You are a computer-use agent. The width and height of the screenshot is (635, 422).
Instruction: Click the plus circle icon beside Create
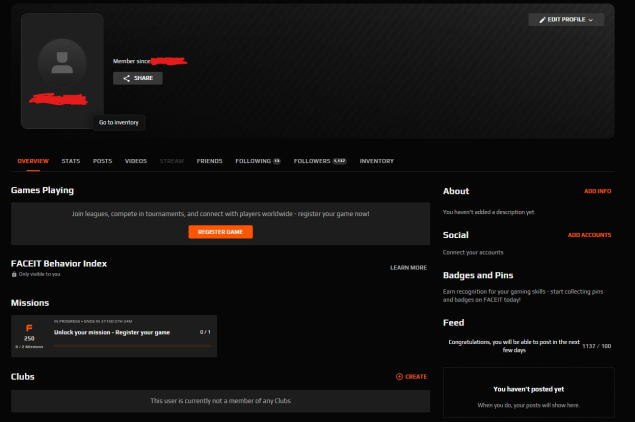click(399, 377)
